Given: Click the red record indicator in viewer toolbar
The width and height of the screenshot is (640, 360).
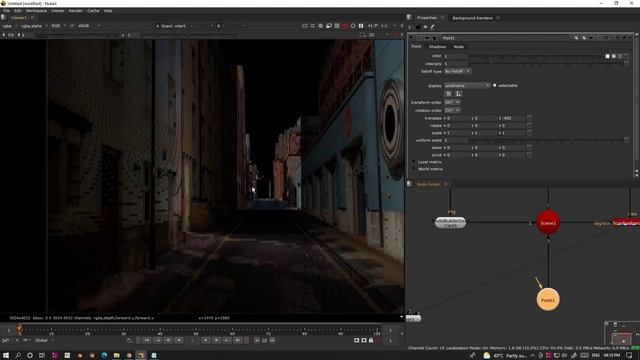Looking at the screenshot, I should (x=345, y=26).
